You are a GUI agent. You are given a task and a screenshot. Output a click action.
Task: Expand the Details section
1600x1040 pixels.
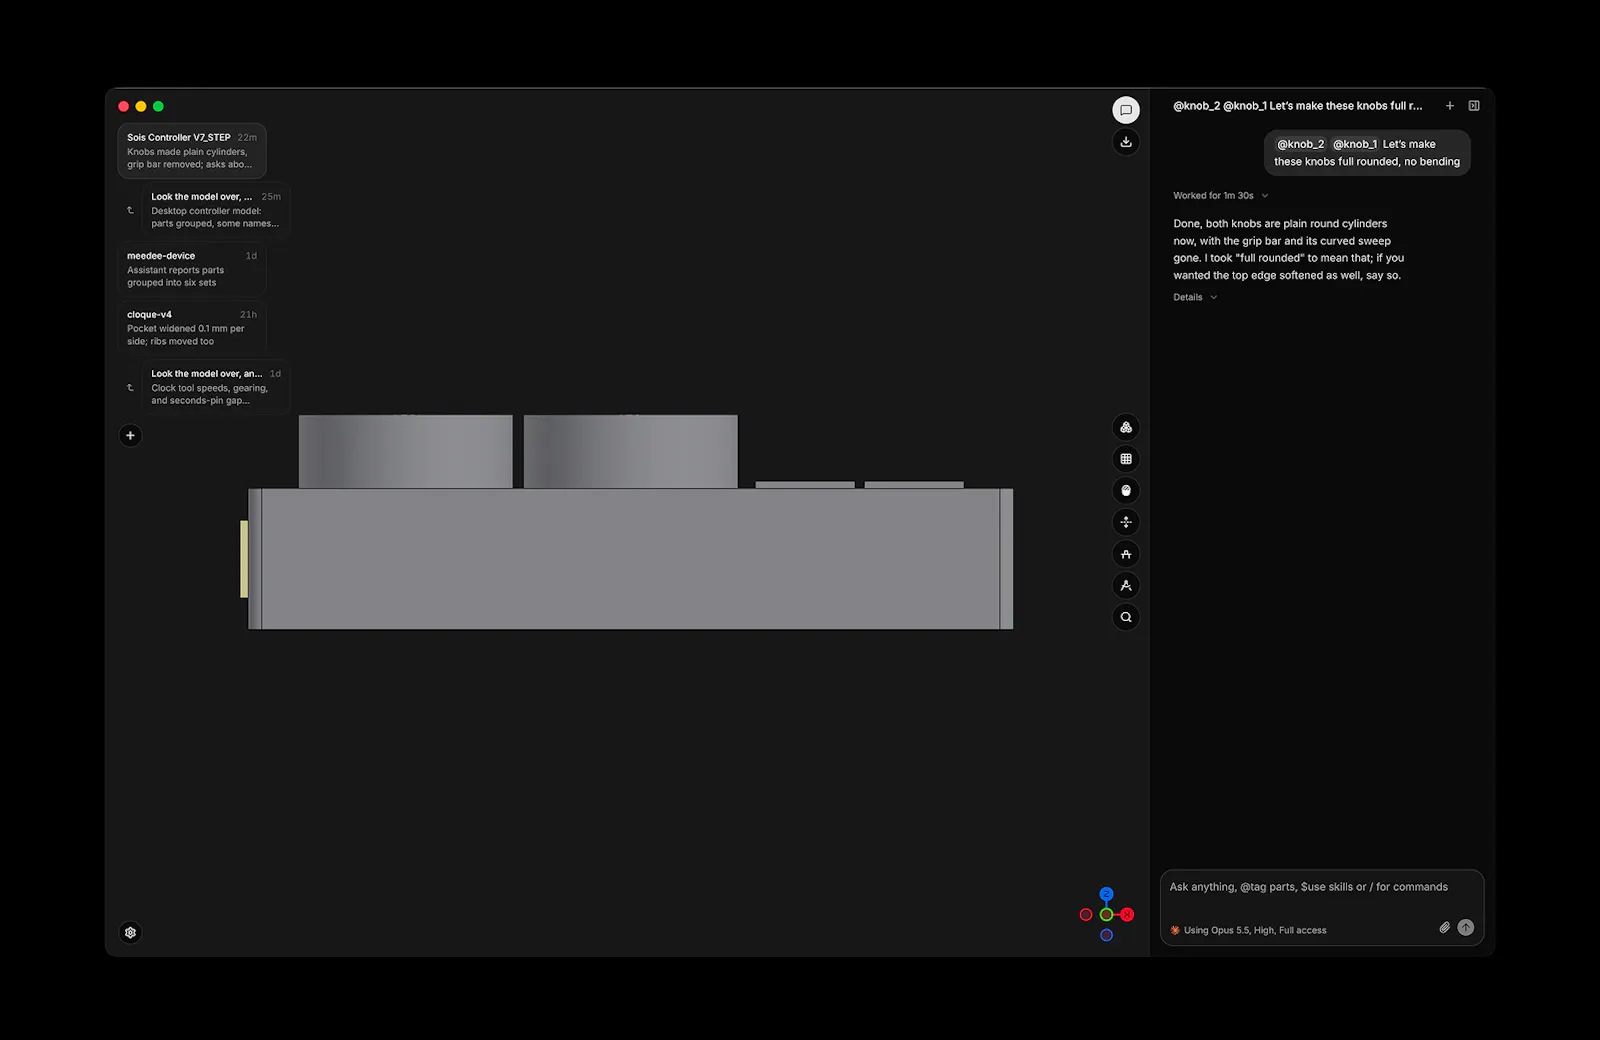point(1195,297)
